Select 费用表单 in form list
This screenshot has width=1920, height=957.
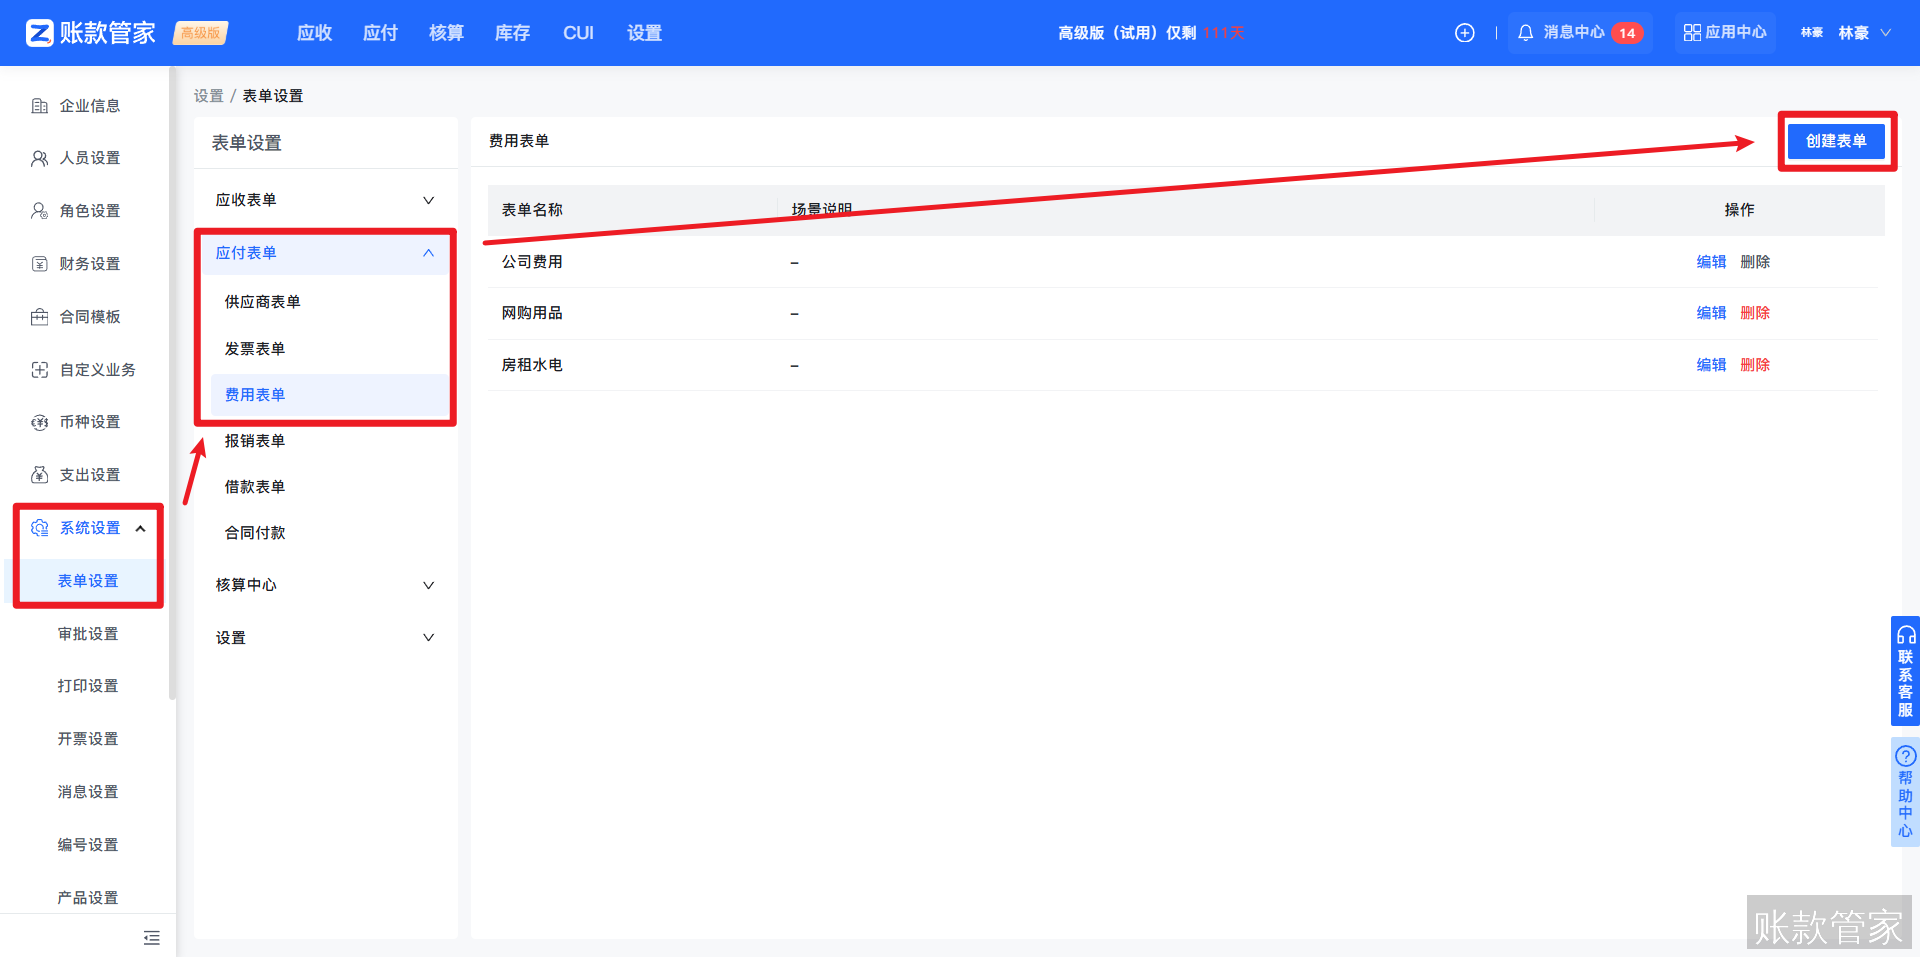click(x=329, y=395)
